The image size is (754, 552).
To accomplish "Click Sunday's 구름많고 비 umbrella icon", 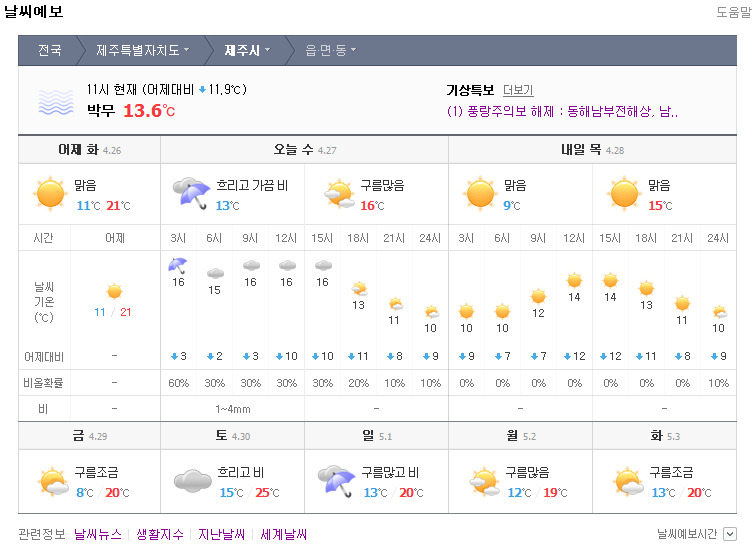I will tap(336, 481).
